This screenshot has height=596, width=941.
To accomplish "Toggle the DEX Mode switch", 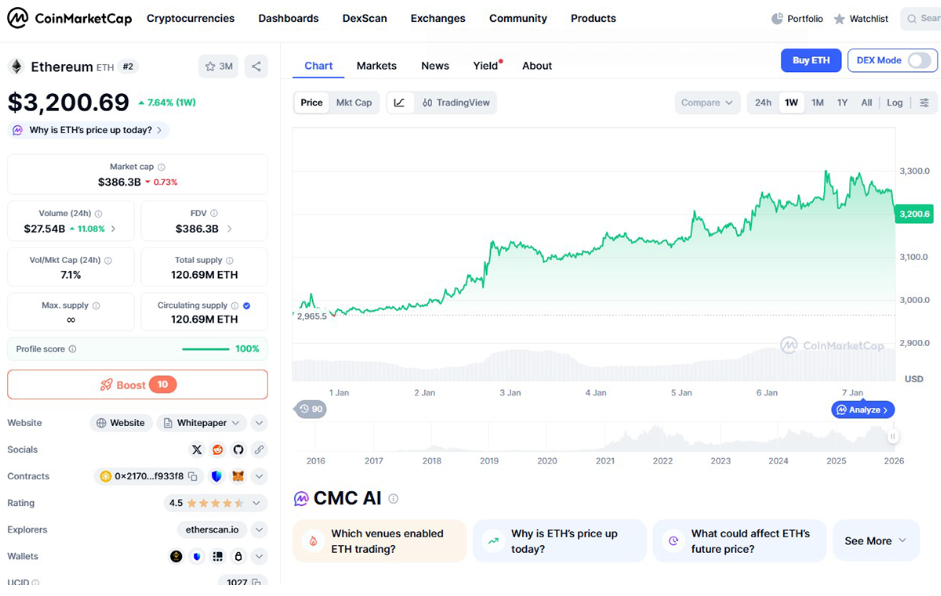I will click(x=918, y=61).
